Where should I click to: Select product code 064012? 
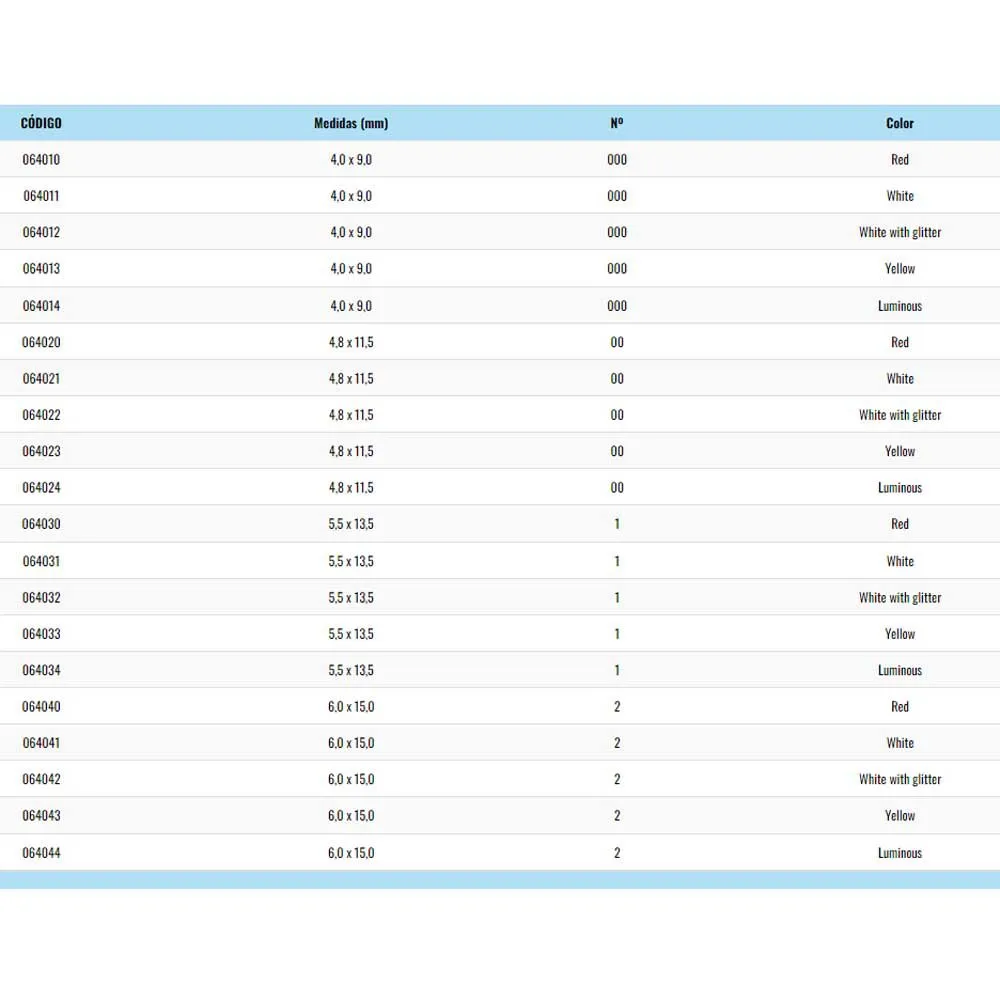(41, 232)
